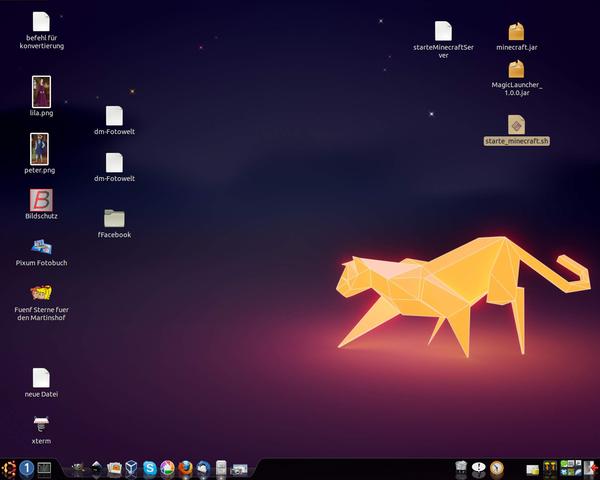Screen dimensions: 600x480
Task: Launch Picasa from the dock
Action: (x=168, y=468)
